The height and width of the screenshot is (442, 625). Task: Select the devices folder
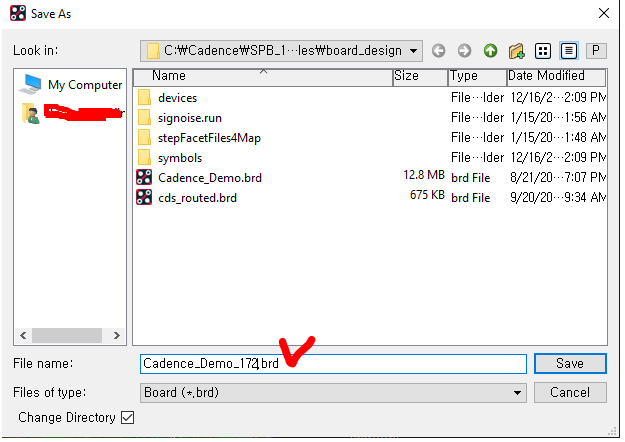(177, 98)
